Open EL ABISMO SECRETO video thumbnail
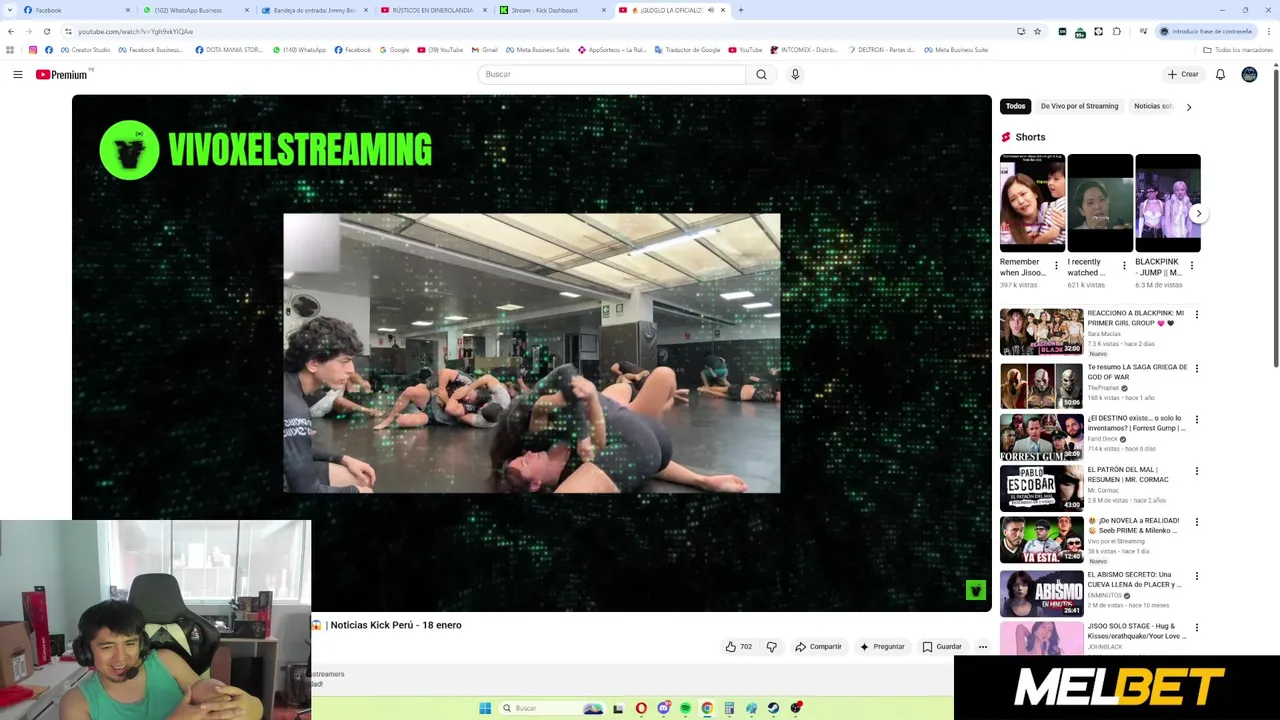The height and width of the screenshot is (720, 1280). tap(1041, 593)
